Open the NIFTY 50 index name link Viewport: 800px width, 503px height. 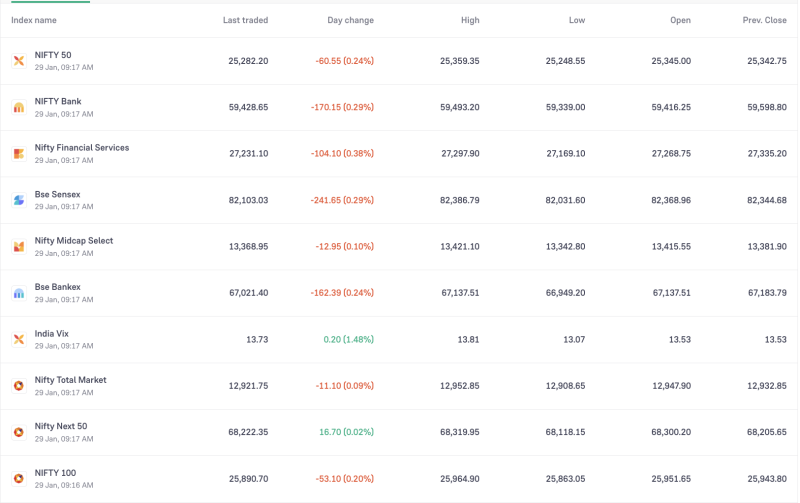point(53,55)
